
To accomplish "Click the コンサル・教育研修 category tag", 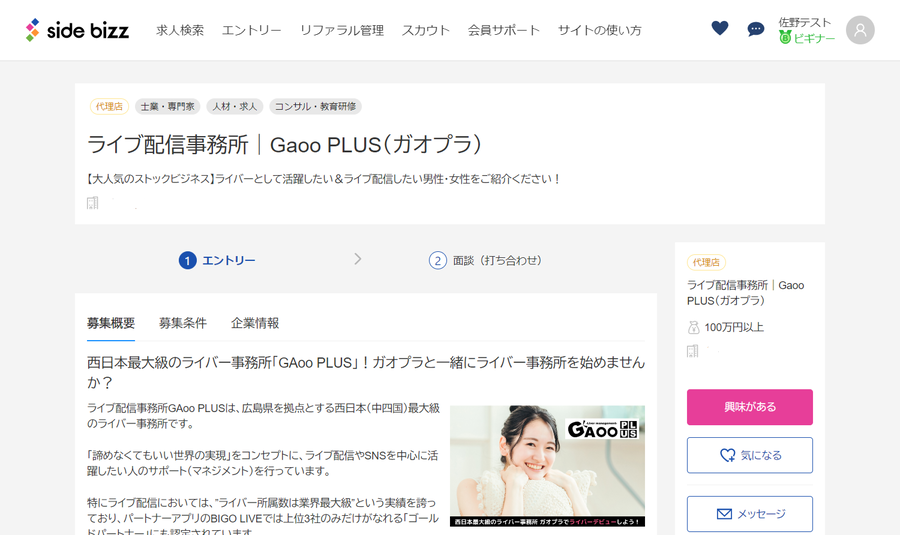I will (315, 106).
